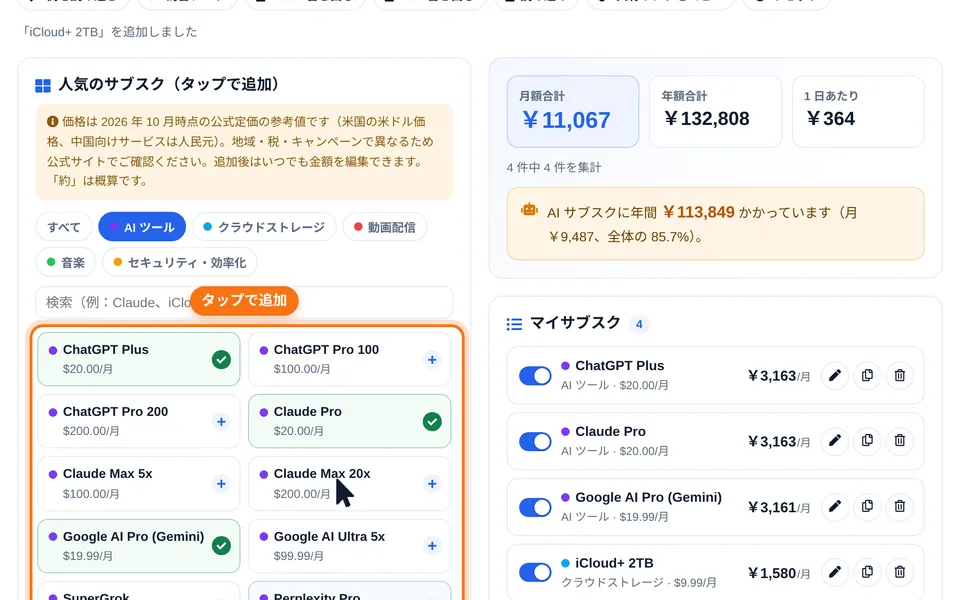
Task: Click the robot icon in AI サブスク notice
Action: pos(529,210)
